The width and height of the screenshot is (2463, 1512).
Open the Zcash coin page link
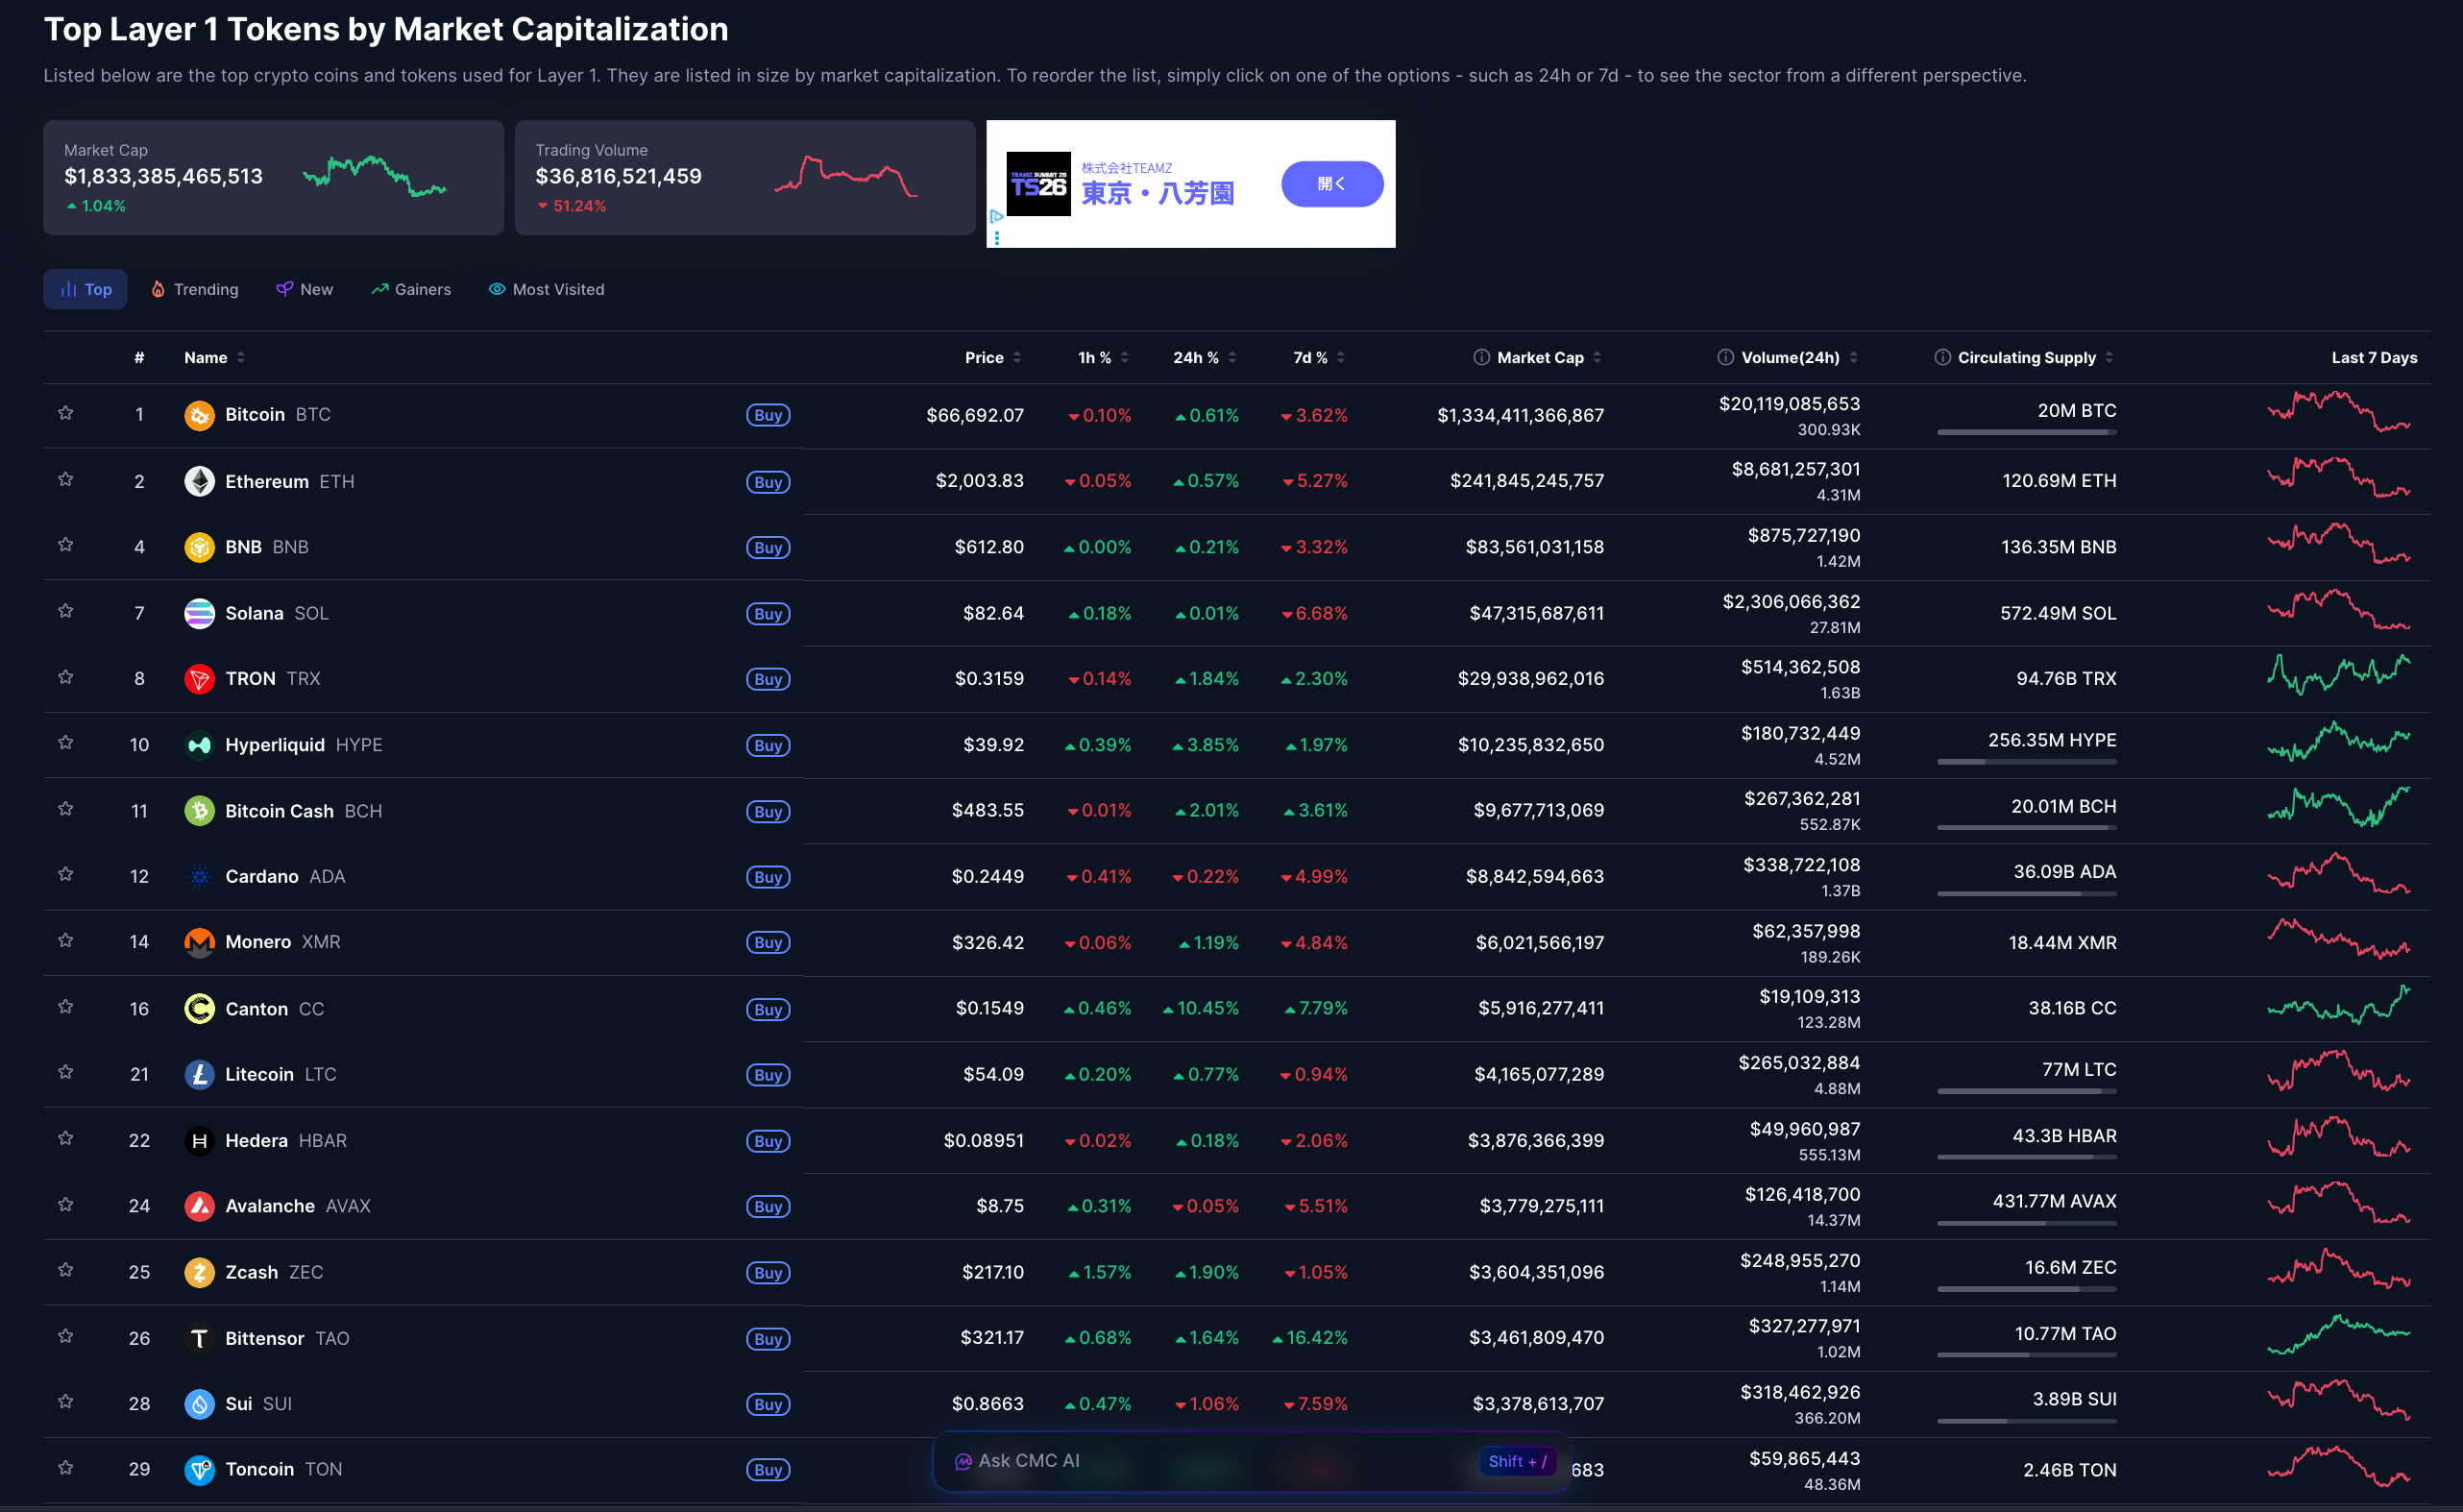tap(252, 1272)
